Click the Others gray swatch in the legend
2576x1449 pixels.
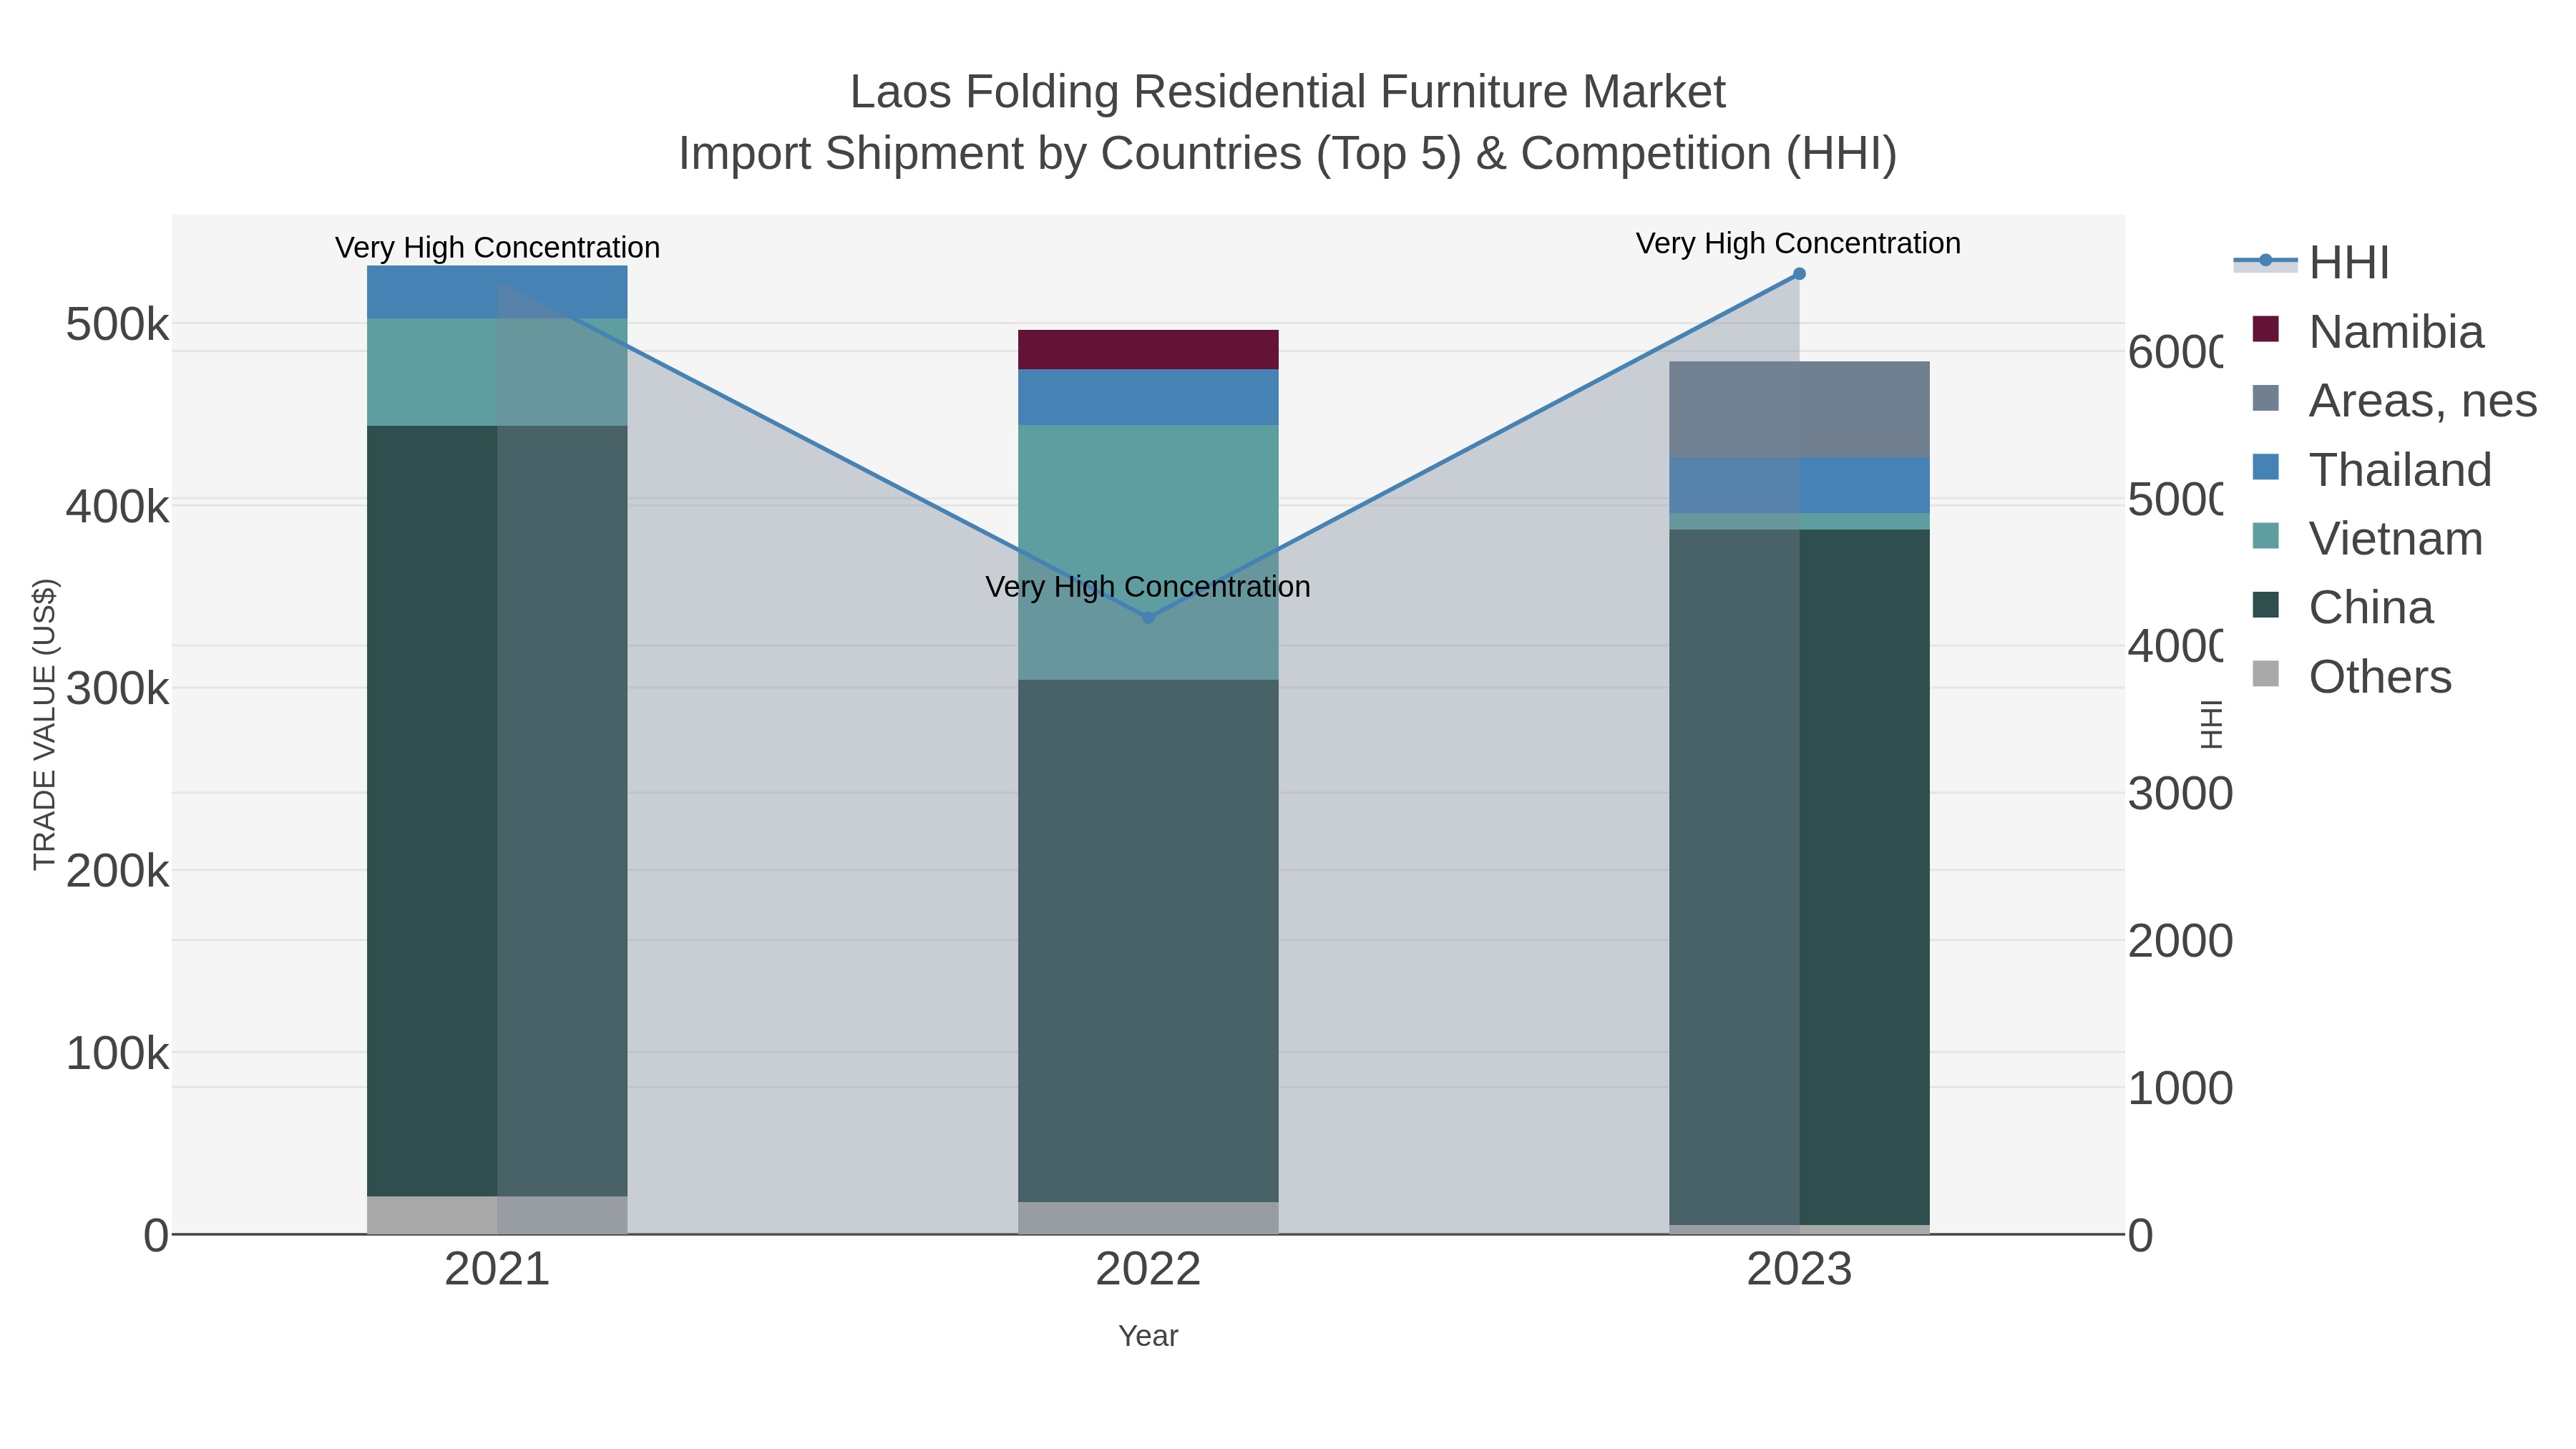click(2266, 674)
